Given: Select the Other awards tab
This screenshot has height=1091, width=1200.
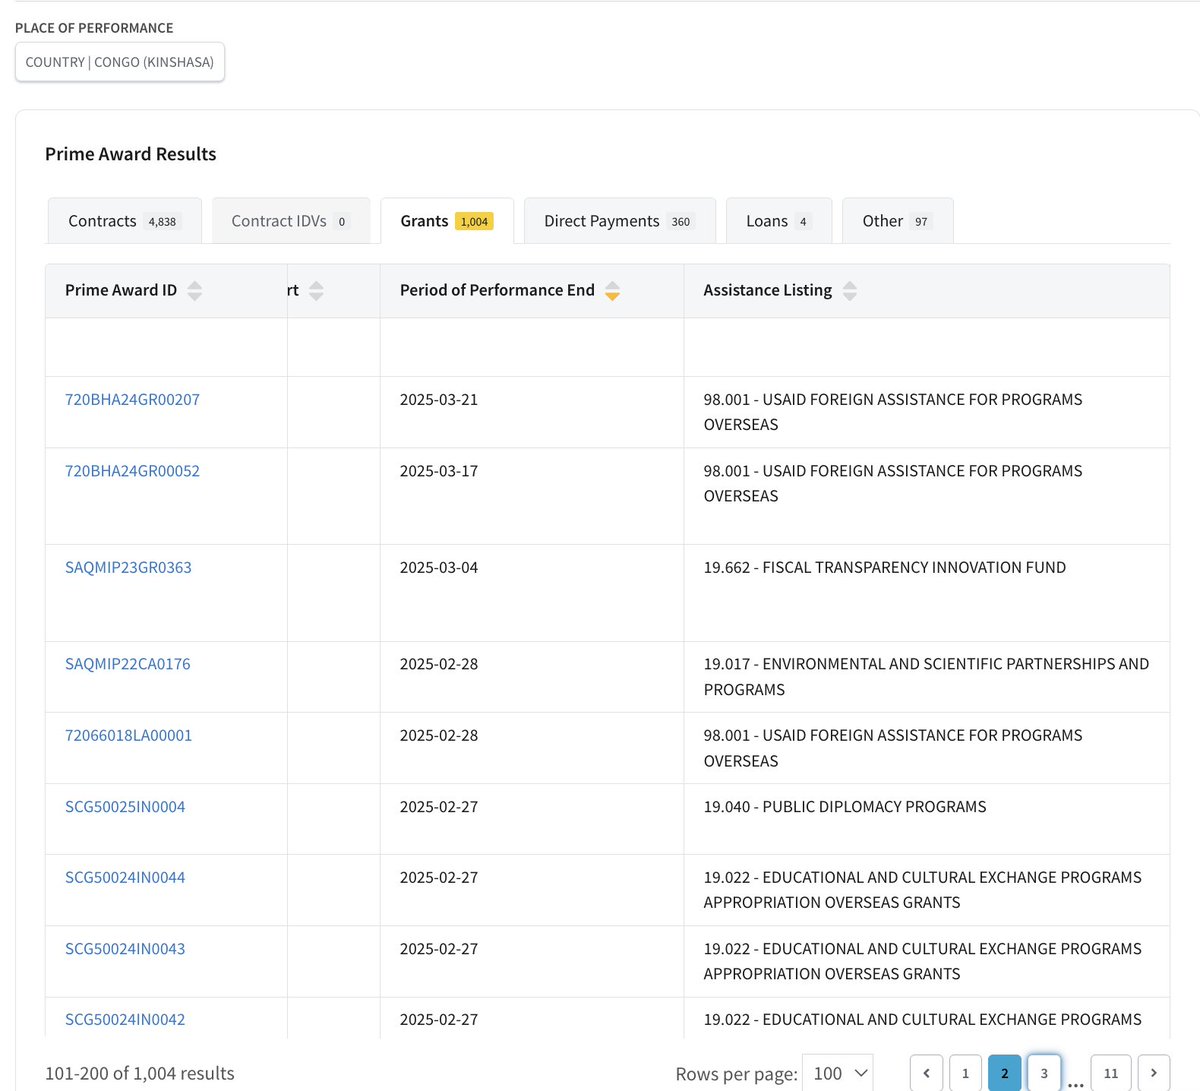Looking at the screenshot, I should 896,221.
